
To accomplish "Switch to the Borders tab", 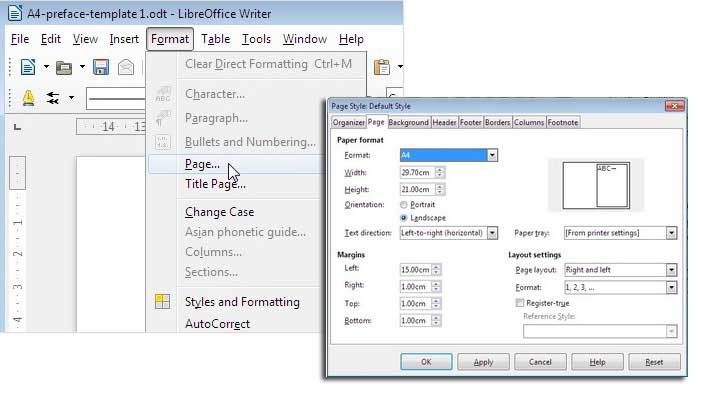I will pos(497,122).
